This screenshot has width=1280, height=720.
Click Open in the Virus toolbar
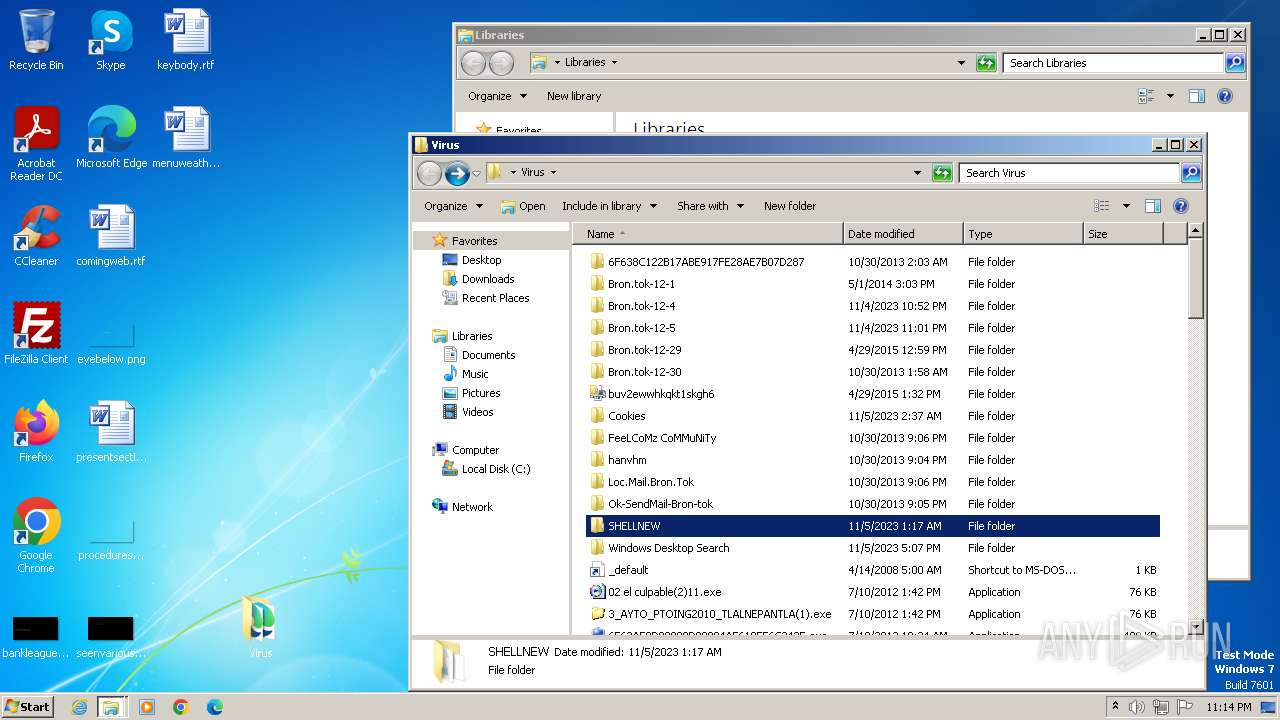click(x=523, y=206)
